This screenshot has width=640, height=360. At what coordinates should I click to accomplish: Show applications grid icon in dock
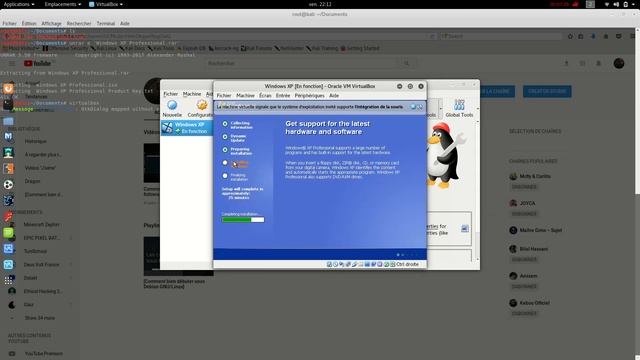click(x=9, y=280)
